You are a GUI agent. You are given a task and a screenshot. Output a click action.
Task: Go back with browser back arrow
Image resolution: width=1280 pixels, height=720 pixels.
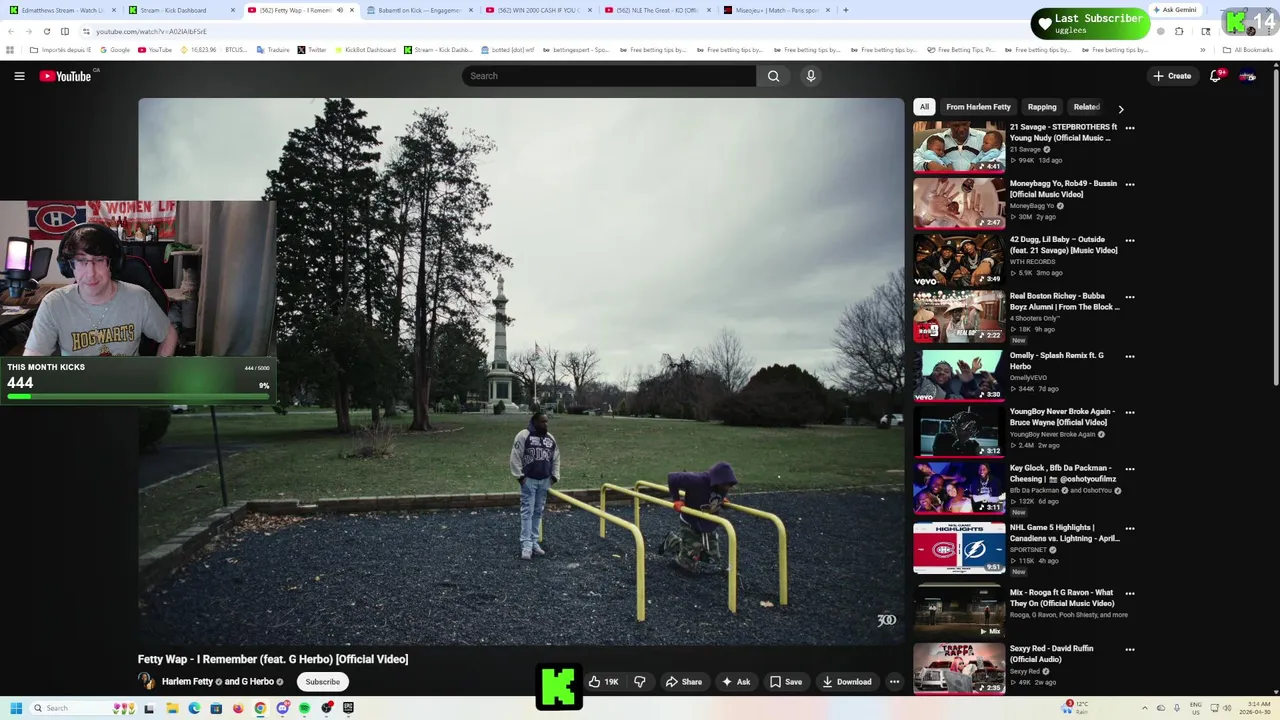(11, 31)
